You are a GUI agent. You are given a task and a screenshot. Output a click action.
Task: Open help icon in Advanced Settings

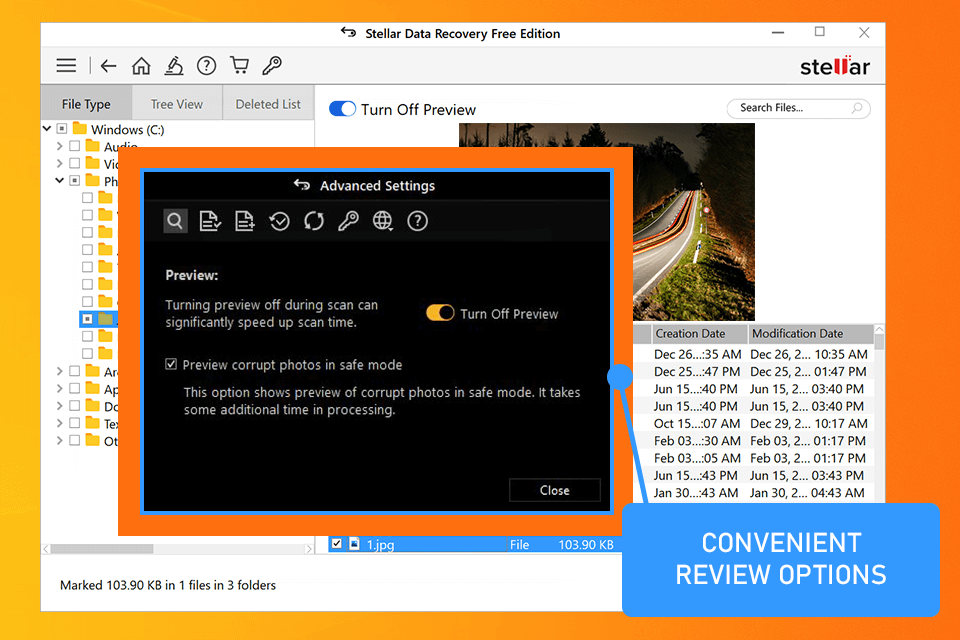click(418, 220)
